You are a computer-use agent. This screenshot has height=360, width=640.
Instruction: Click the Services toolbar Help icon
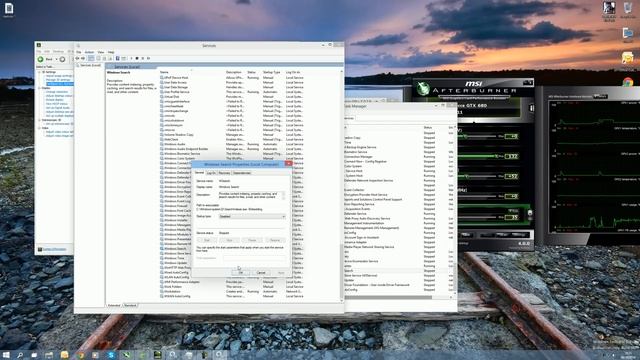pyautogui.click(x=118, y=58)
